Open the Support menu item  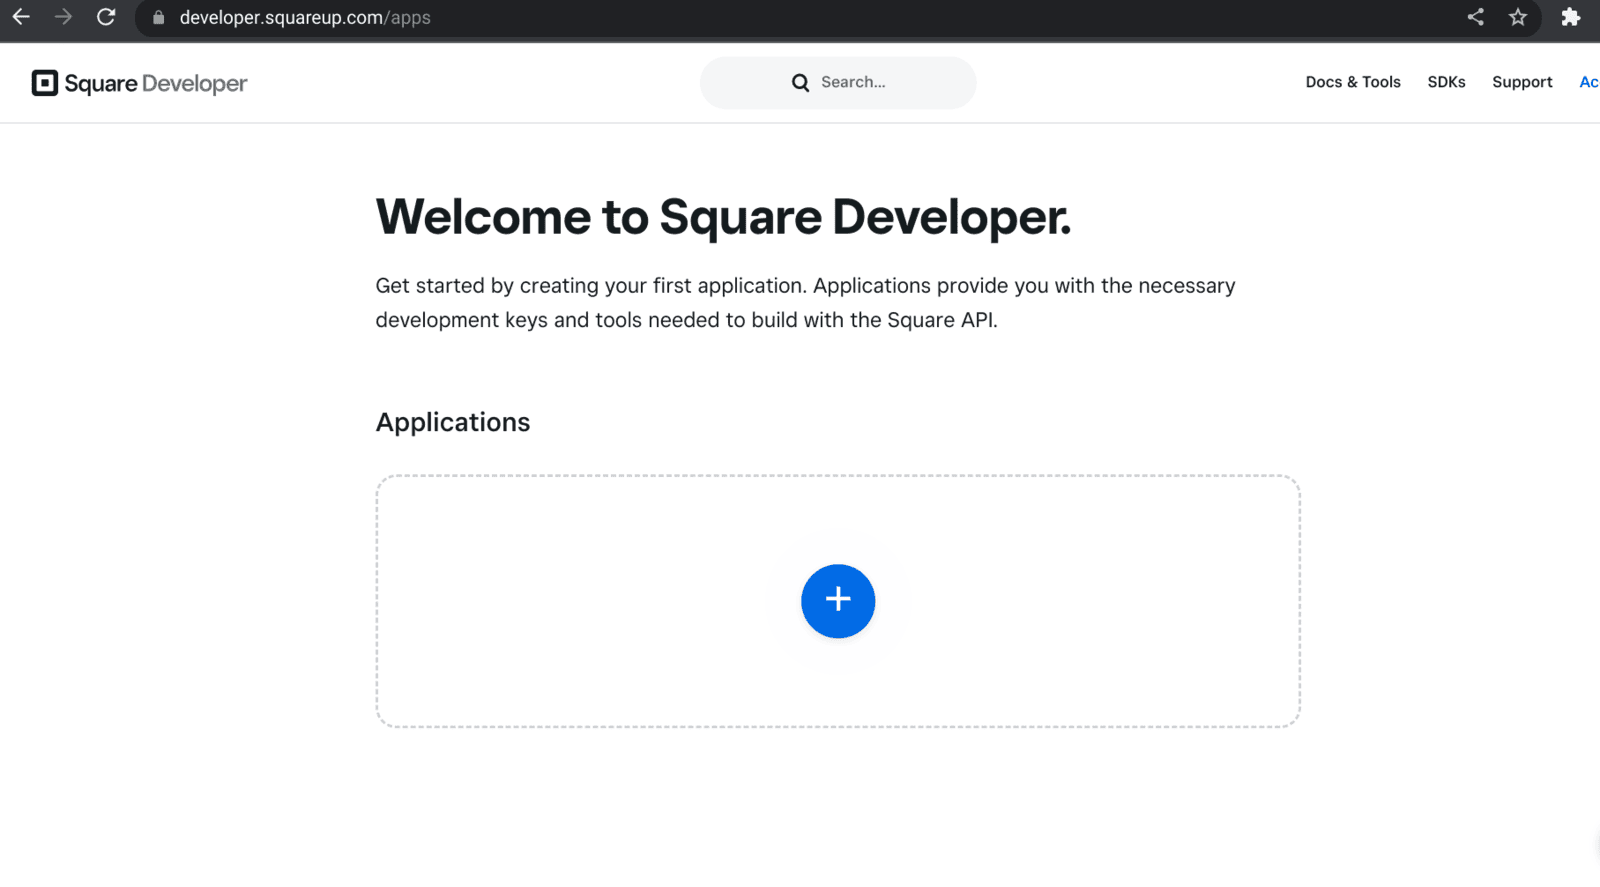coord(1522,82)
